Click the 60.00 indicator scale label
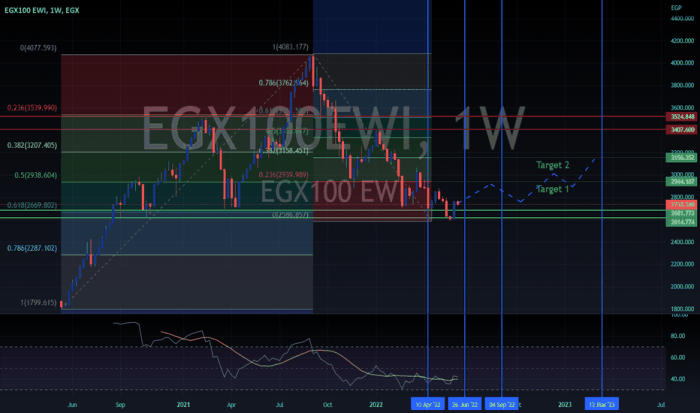The height and width of the screenshot is (413, 700). (678, 358)
